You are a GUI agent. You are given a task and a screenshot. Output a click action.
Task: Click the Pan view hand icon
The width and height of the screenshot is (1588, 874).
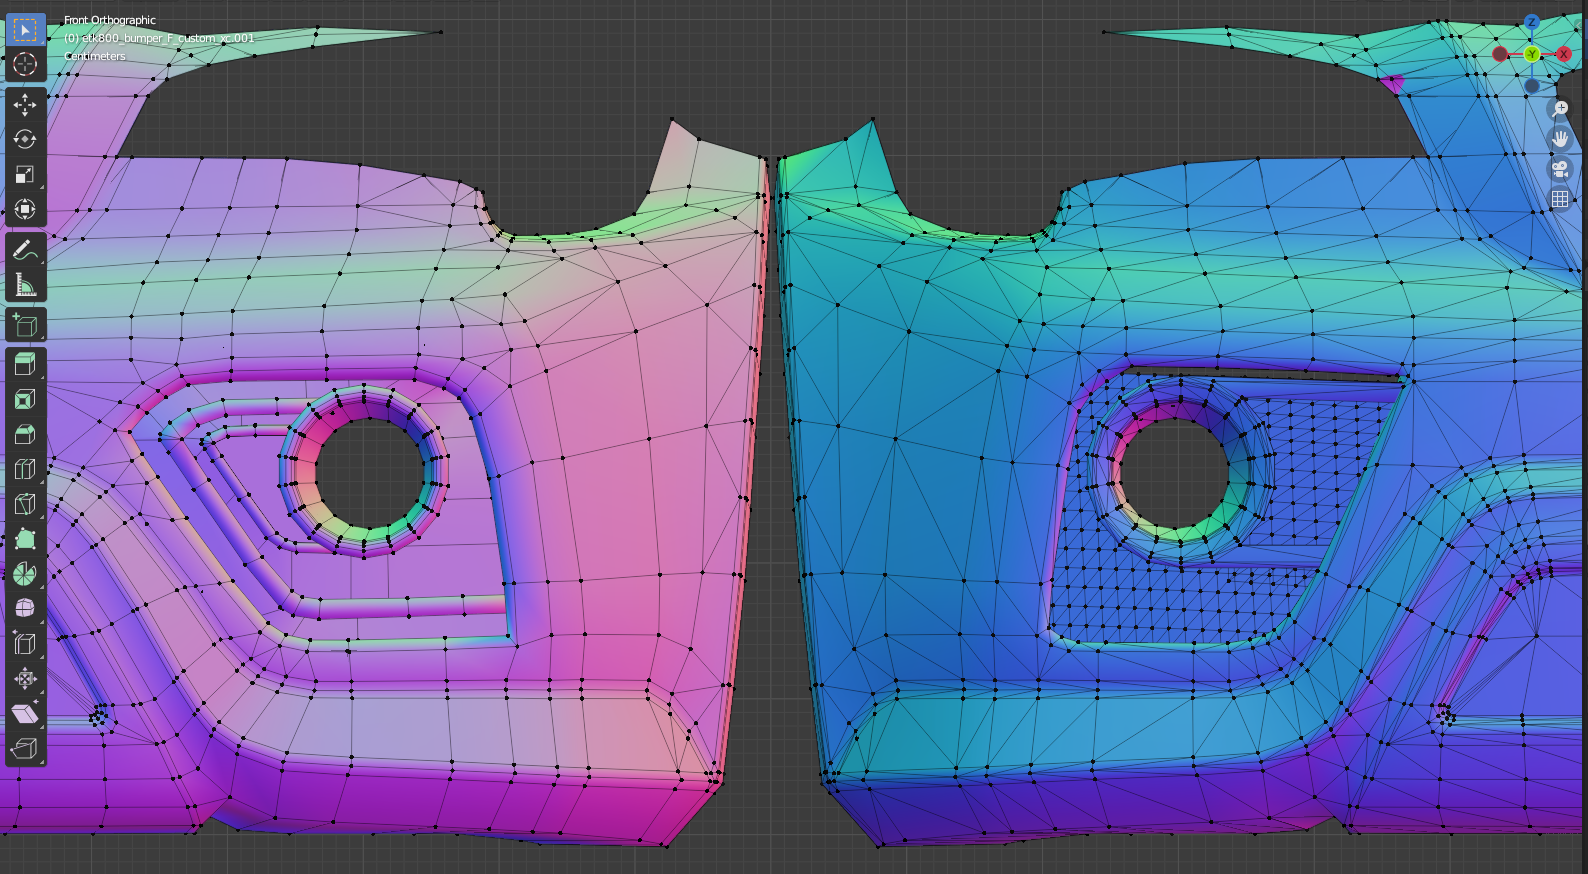point(1560,139)
